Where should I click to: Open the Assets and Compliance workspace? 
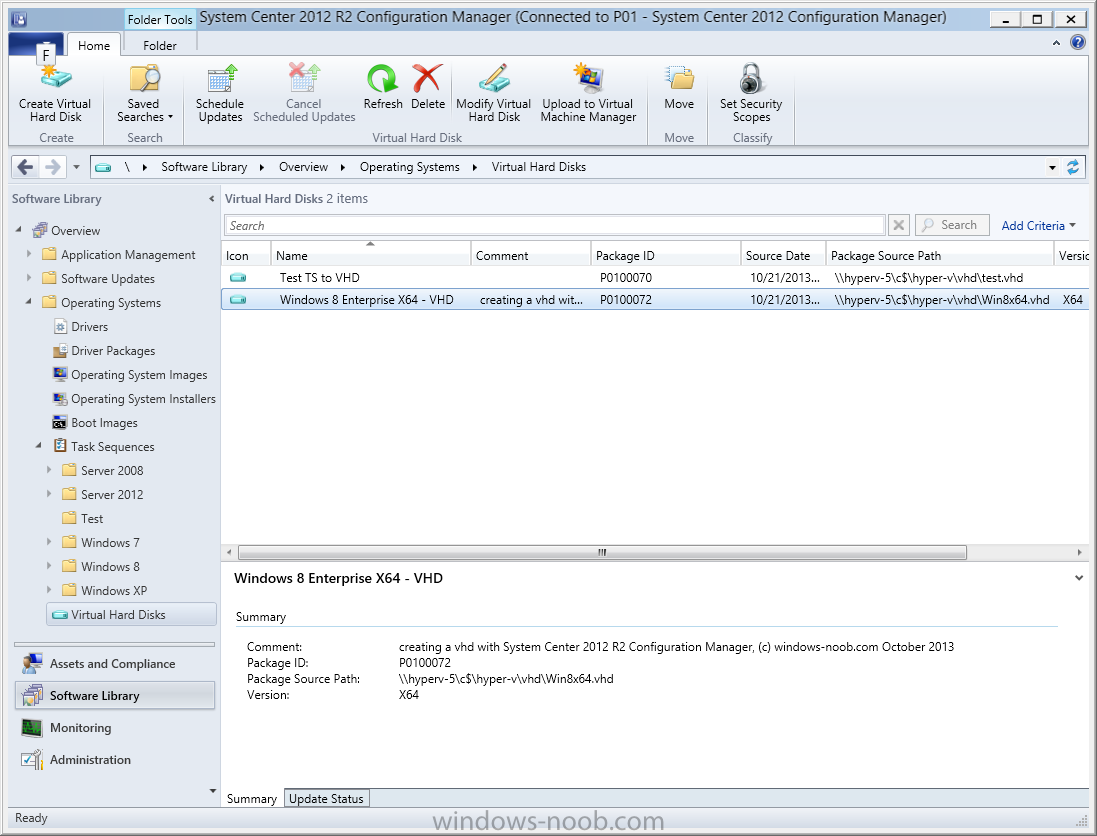[x=114, y=664]
